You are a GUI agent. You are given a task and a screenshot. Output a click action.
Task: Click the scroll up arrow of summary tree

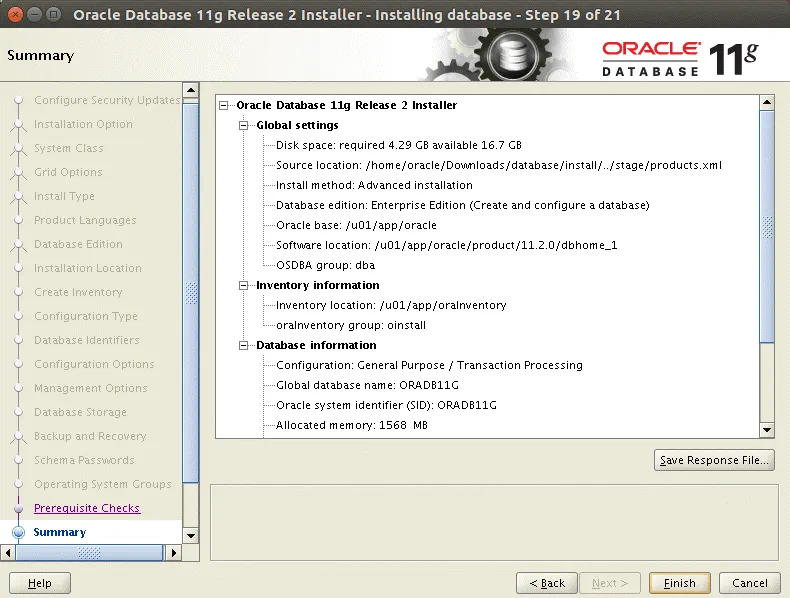[x=767, y=102]
